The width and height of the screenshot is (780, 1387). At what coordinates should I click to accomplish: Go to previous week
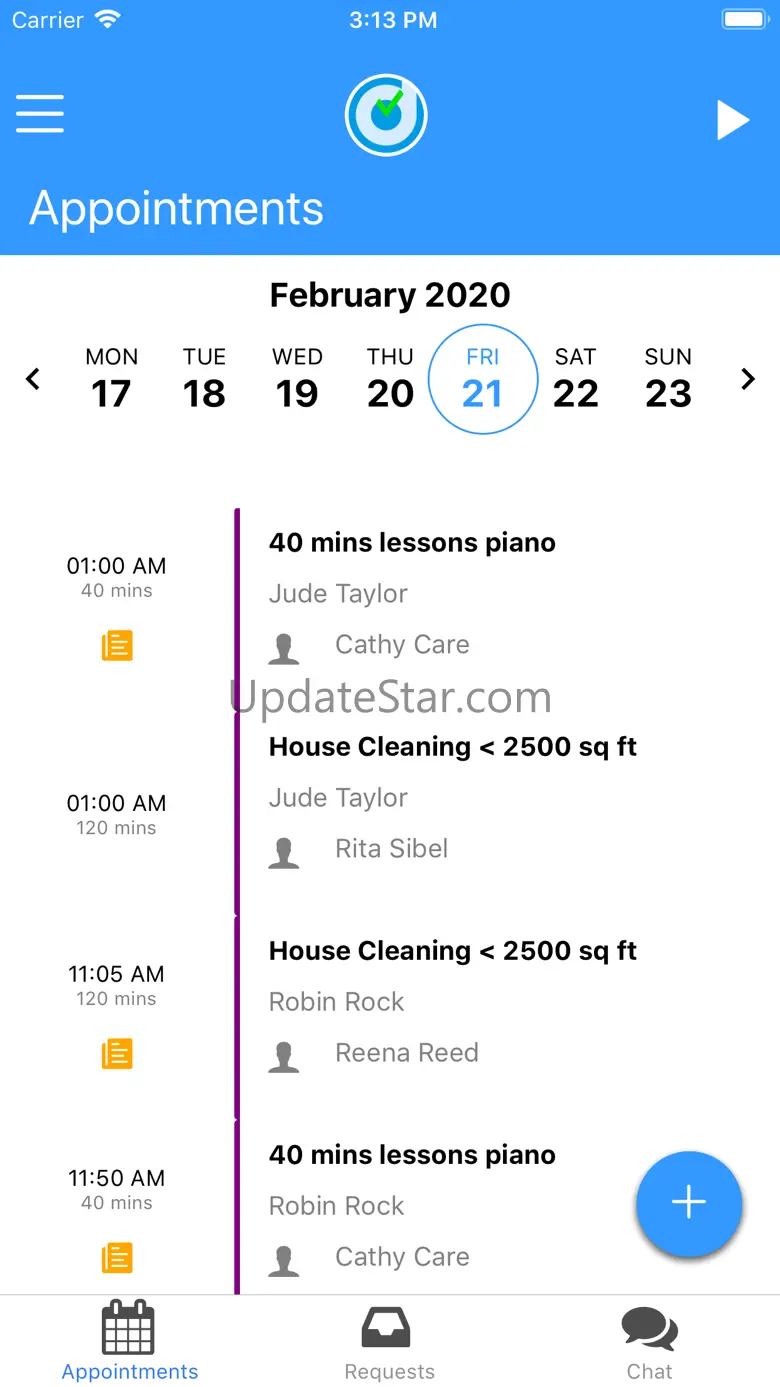(x=33, y=379)
